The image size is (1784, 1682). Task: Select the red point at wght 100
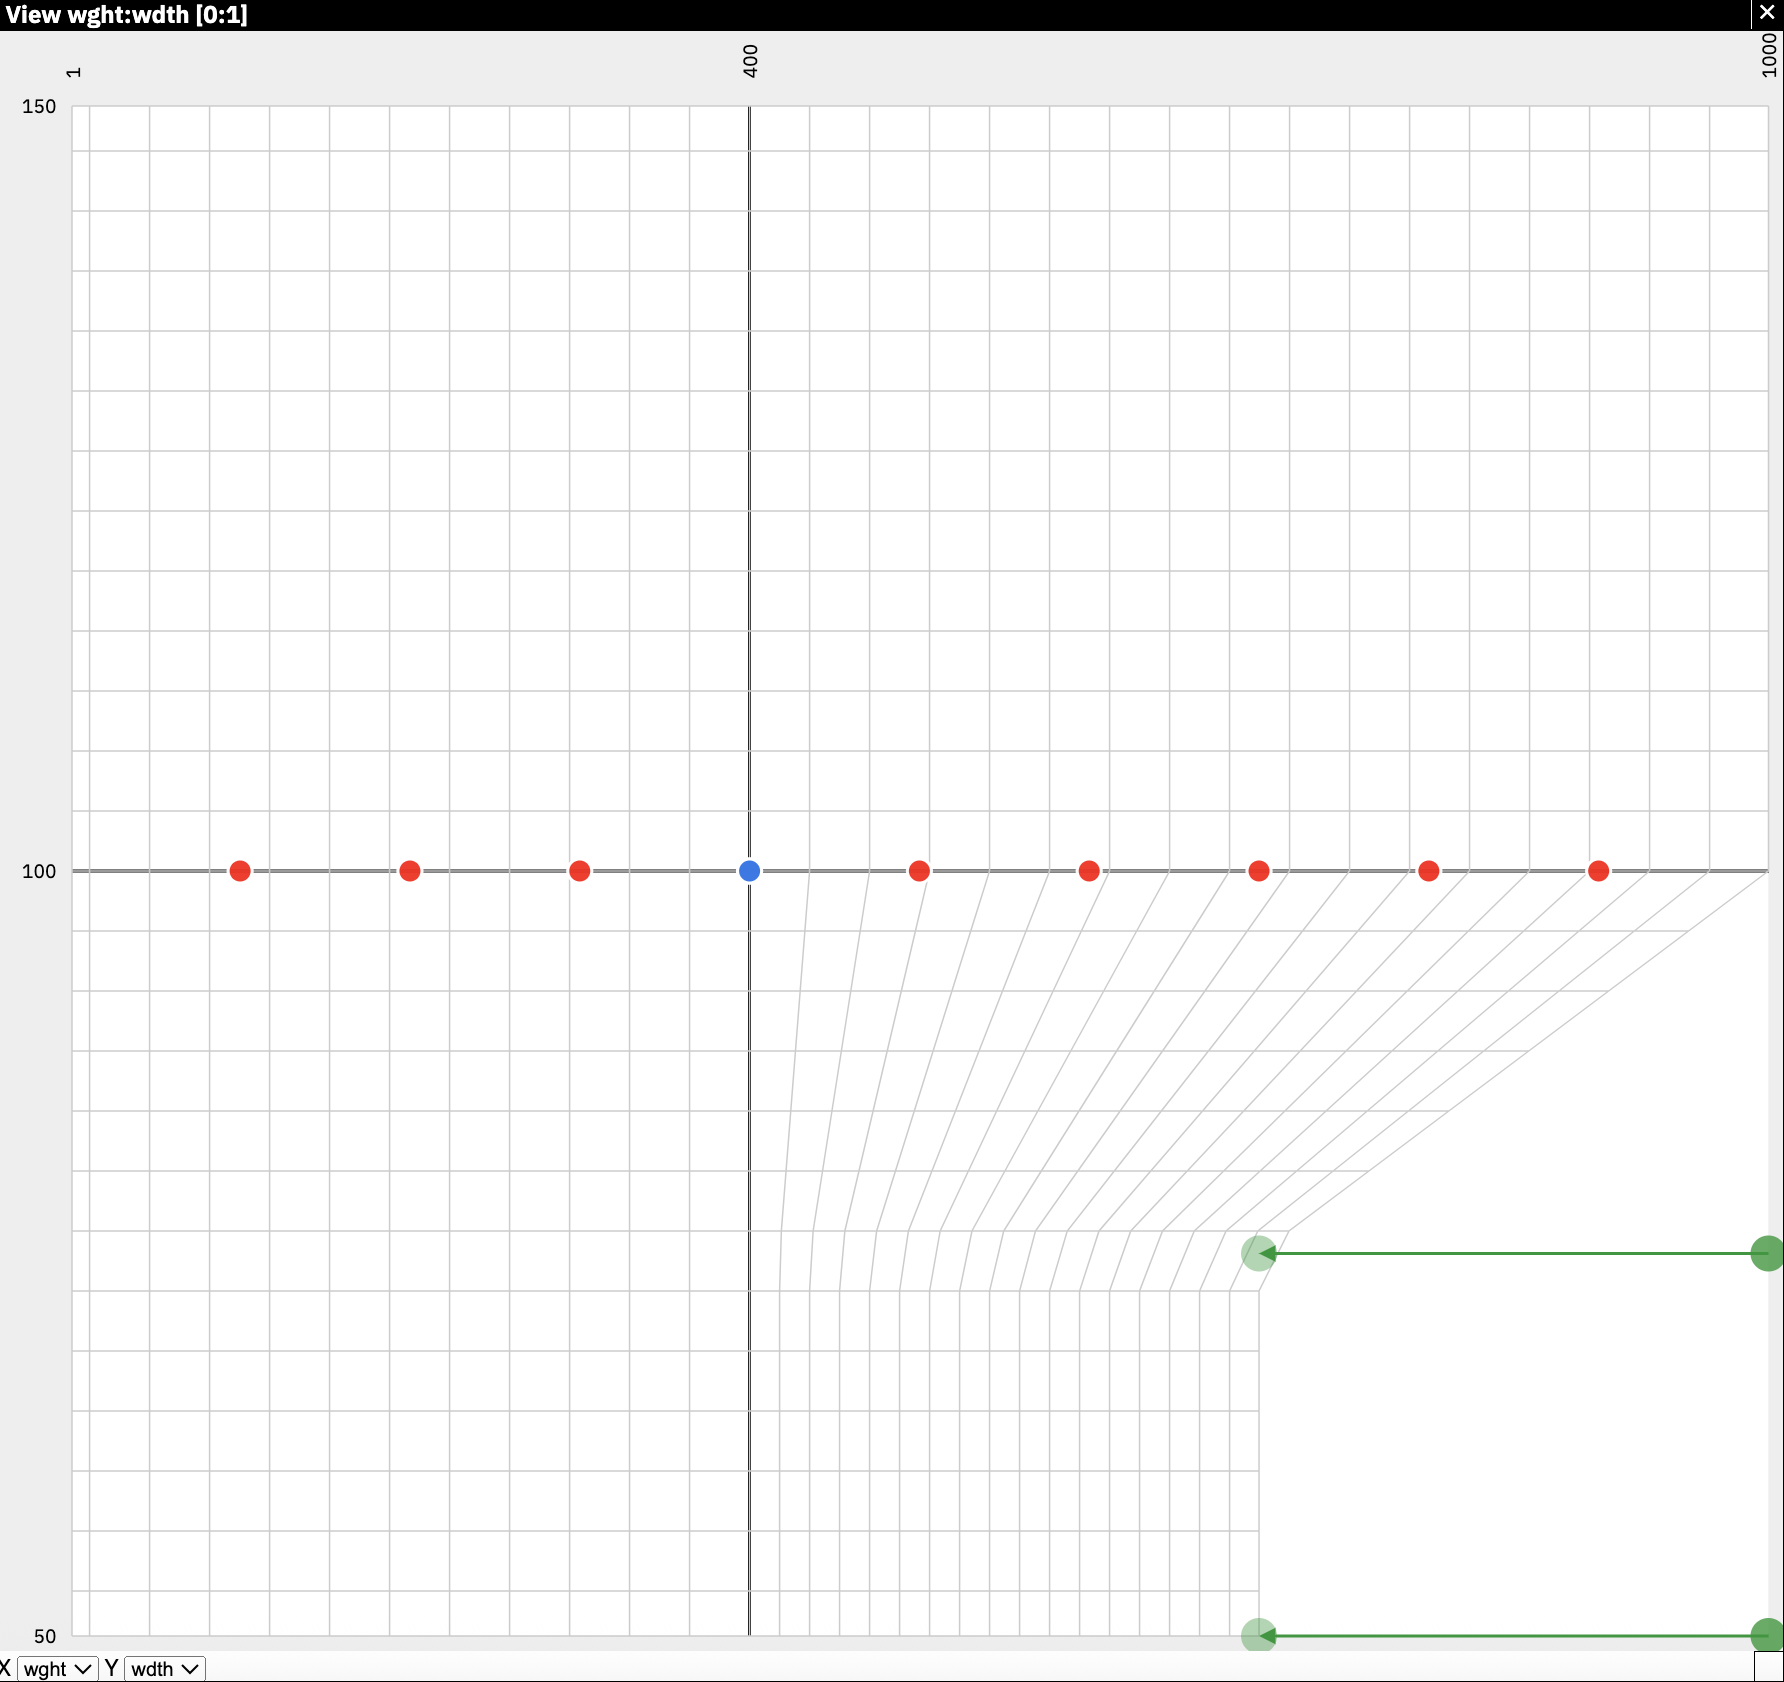pos(240,871)
